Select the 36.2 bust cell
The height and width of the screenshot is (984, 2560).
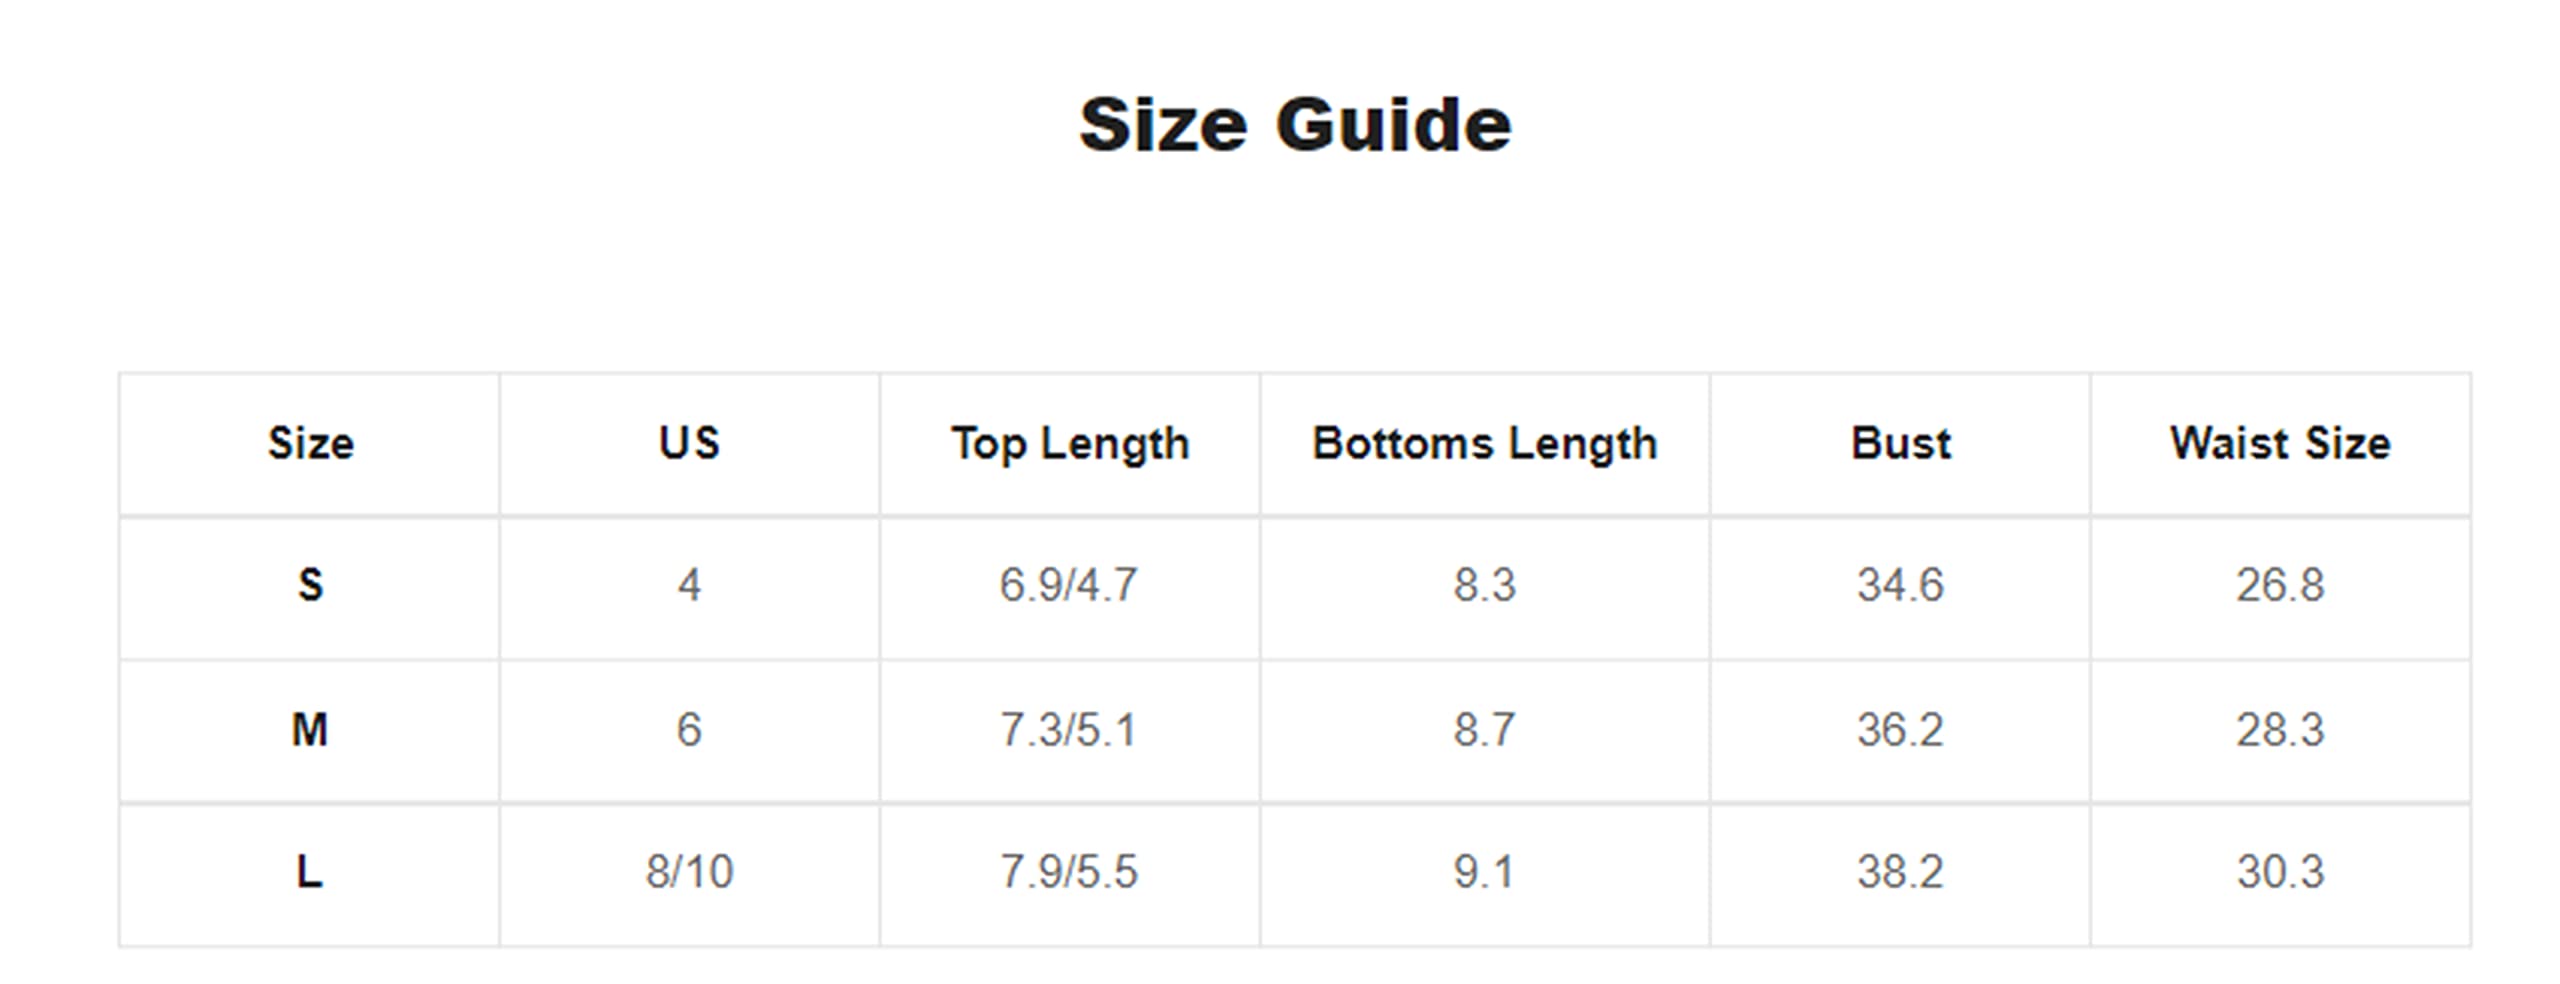pyautogui.click(x=1900, y=730)
